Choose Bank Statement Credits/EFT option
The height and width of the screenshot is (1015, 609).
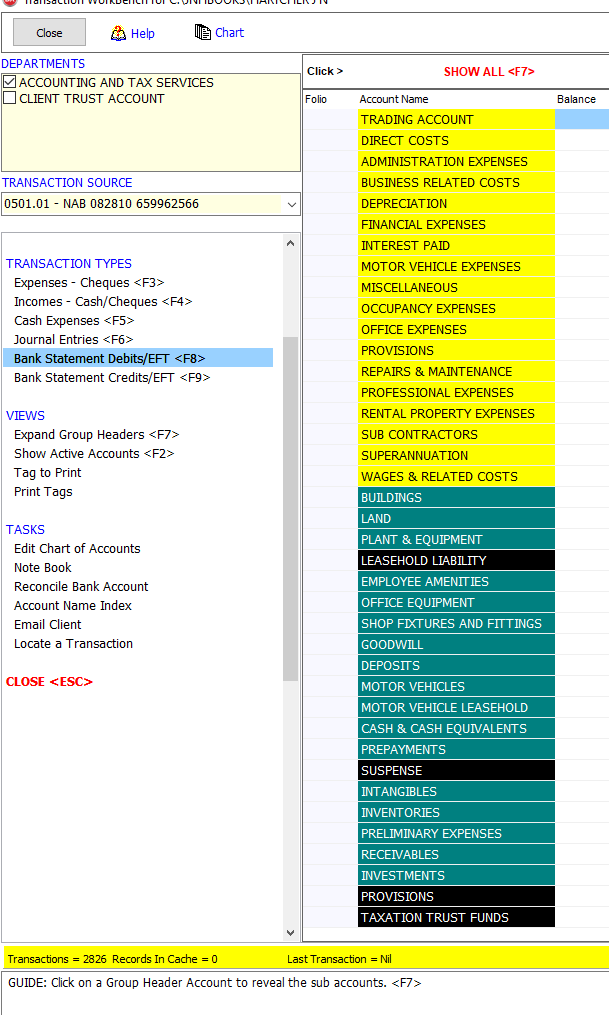pyautogui.click(x=112, y=378)
